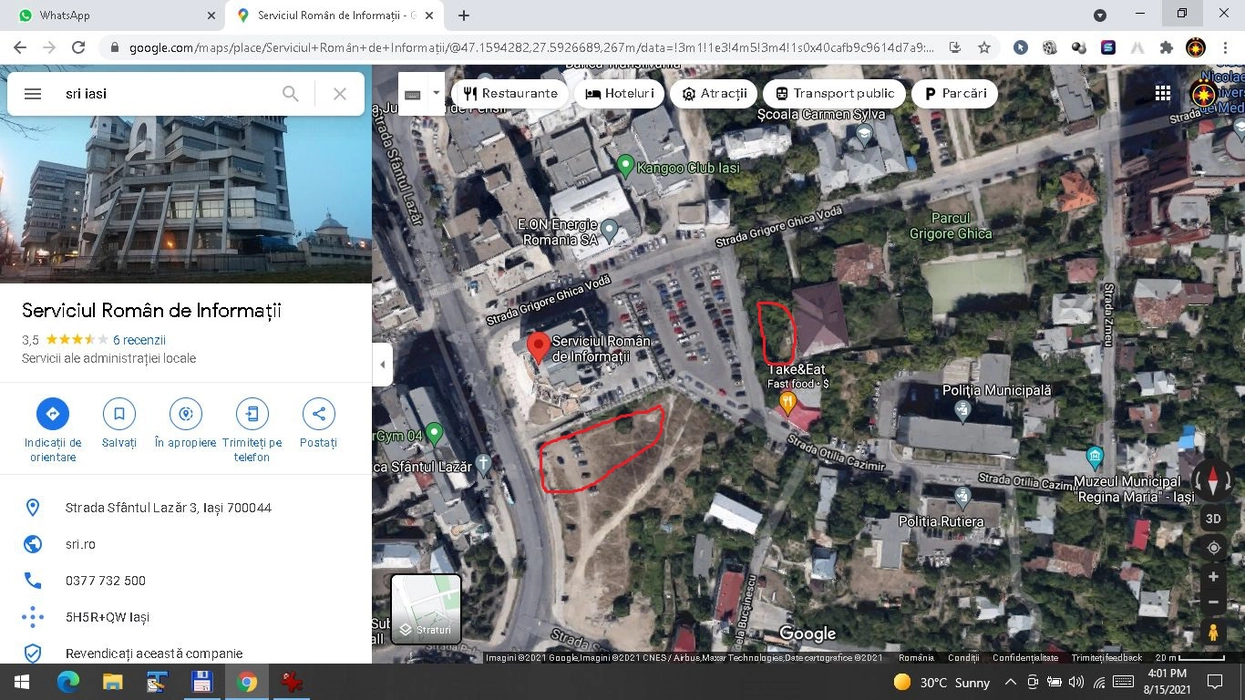This screenshot has width=1245, height=700.
Task: Get directions with Indicații de orientare
Action: point(53,428)
